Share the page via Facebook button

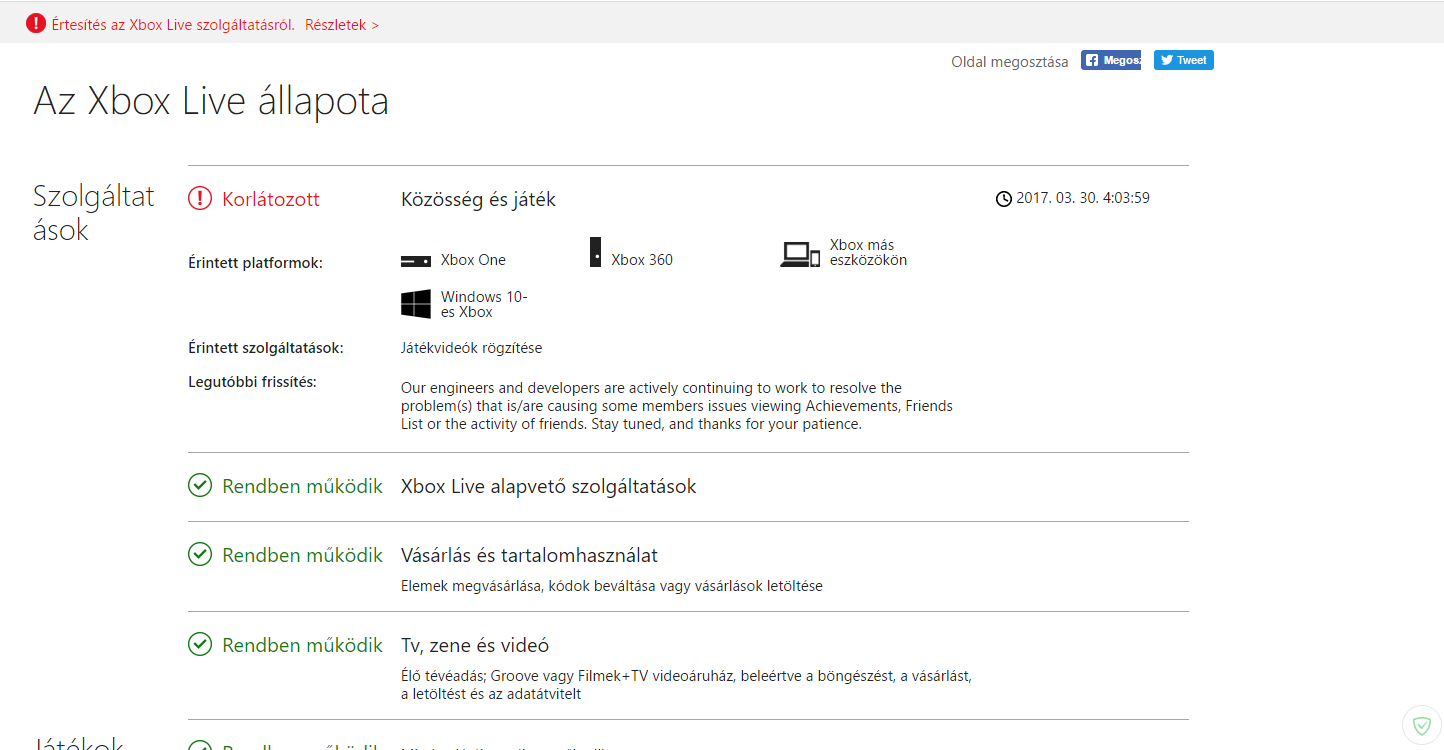click(1111, 60)
